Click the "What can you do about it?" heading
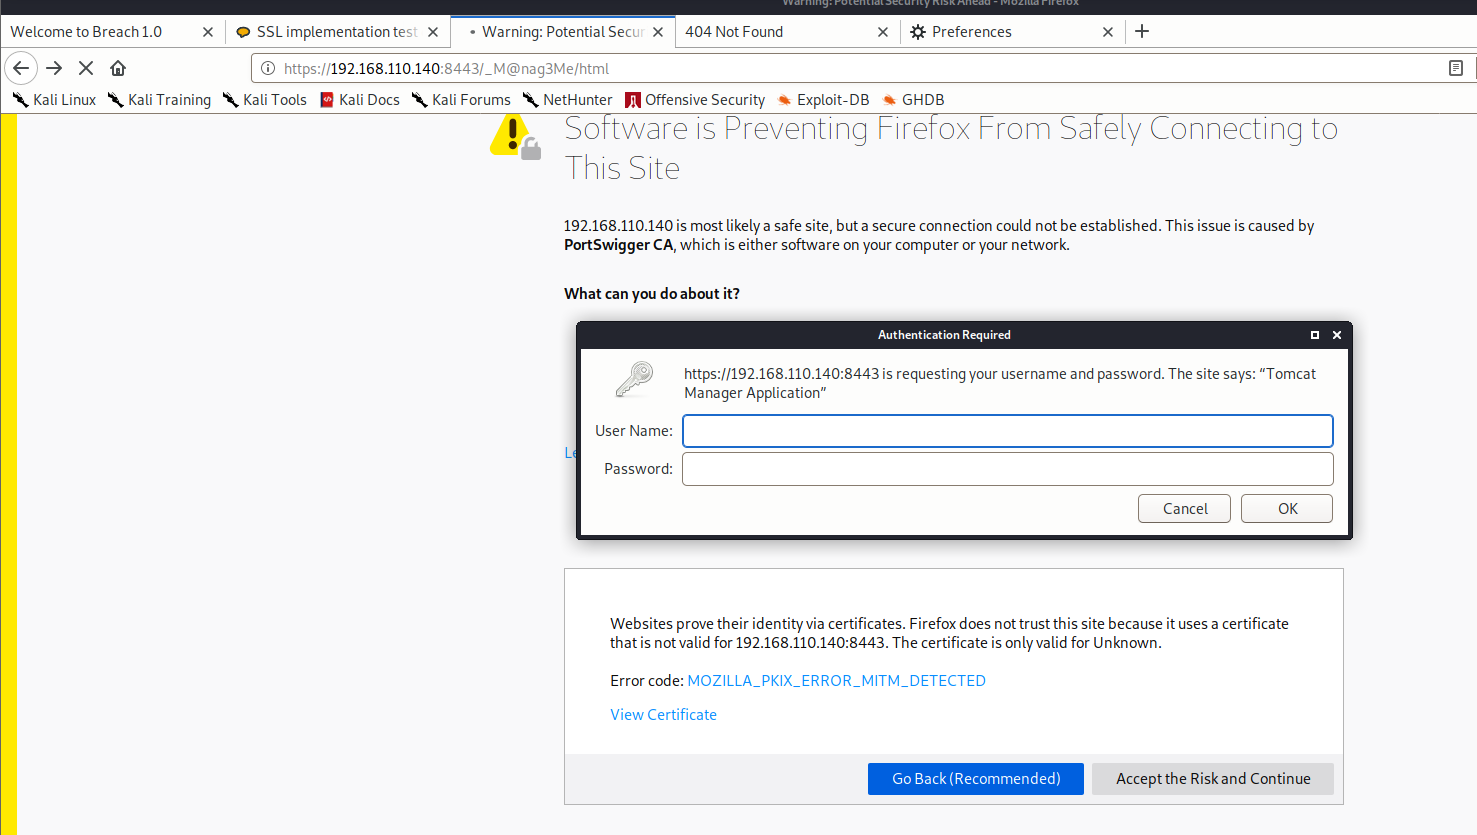 pyautogui.click(x=652, y=293)
